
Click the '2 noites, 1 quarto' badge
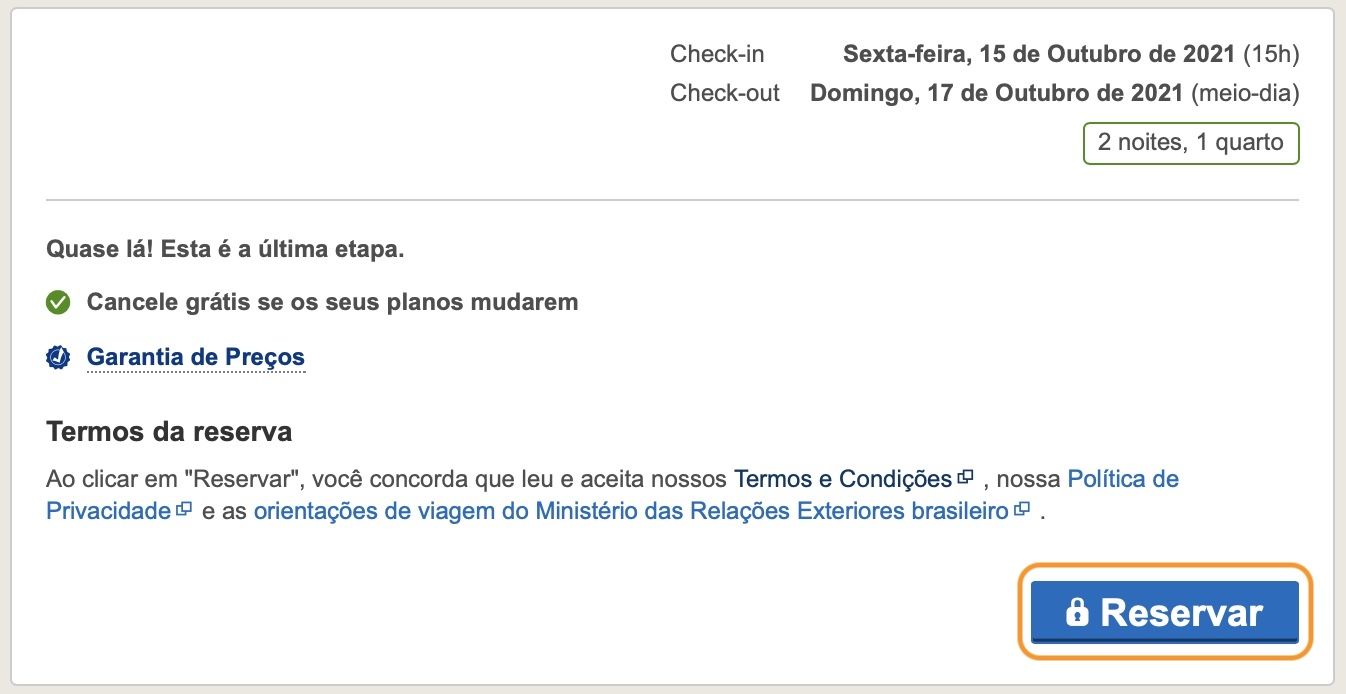[1191, 143]
